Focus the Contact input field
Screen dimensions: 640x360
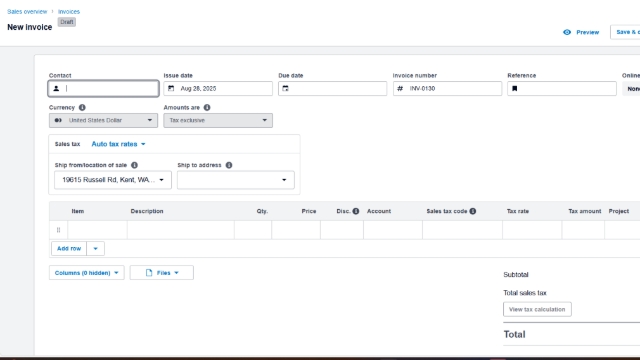103,89
